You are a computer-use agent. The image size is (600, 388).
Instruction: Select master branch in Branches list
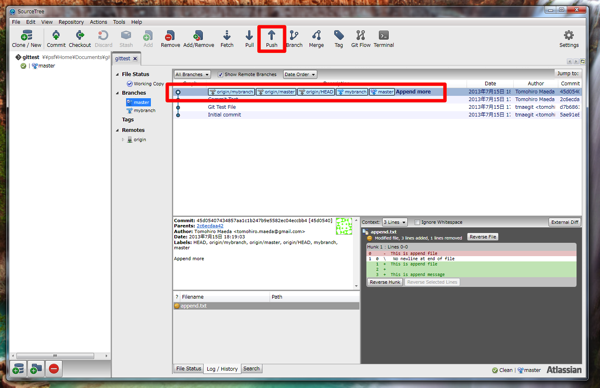click(139, 102)
